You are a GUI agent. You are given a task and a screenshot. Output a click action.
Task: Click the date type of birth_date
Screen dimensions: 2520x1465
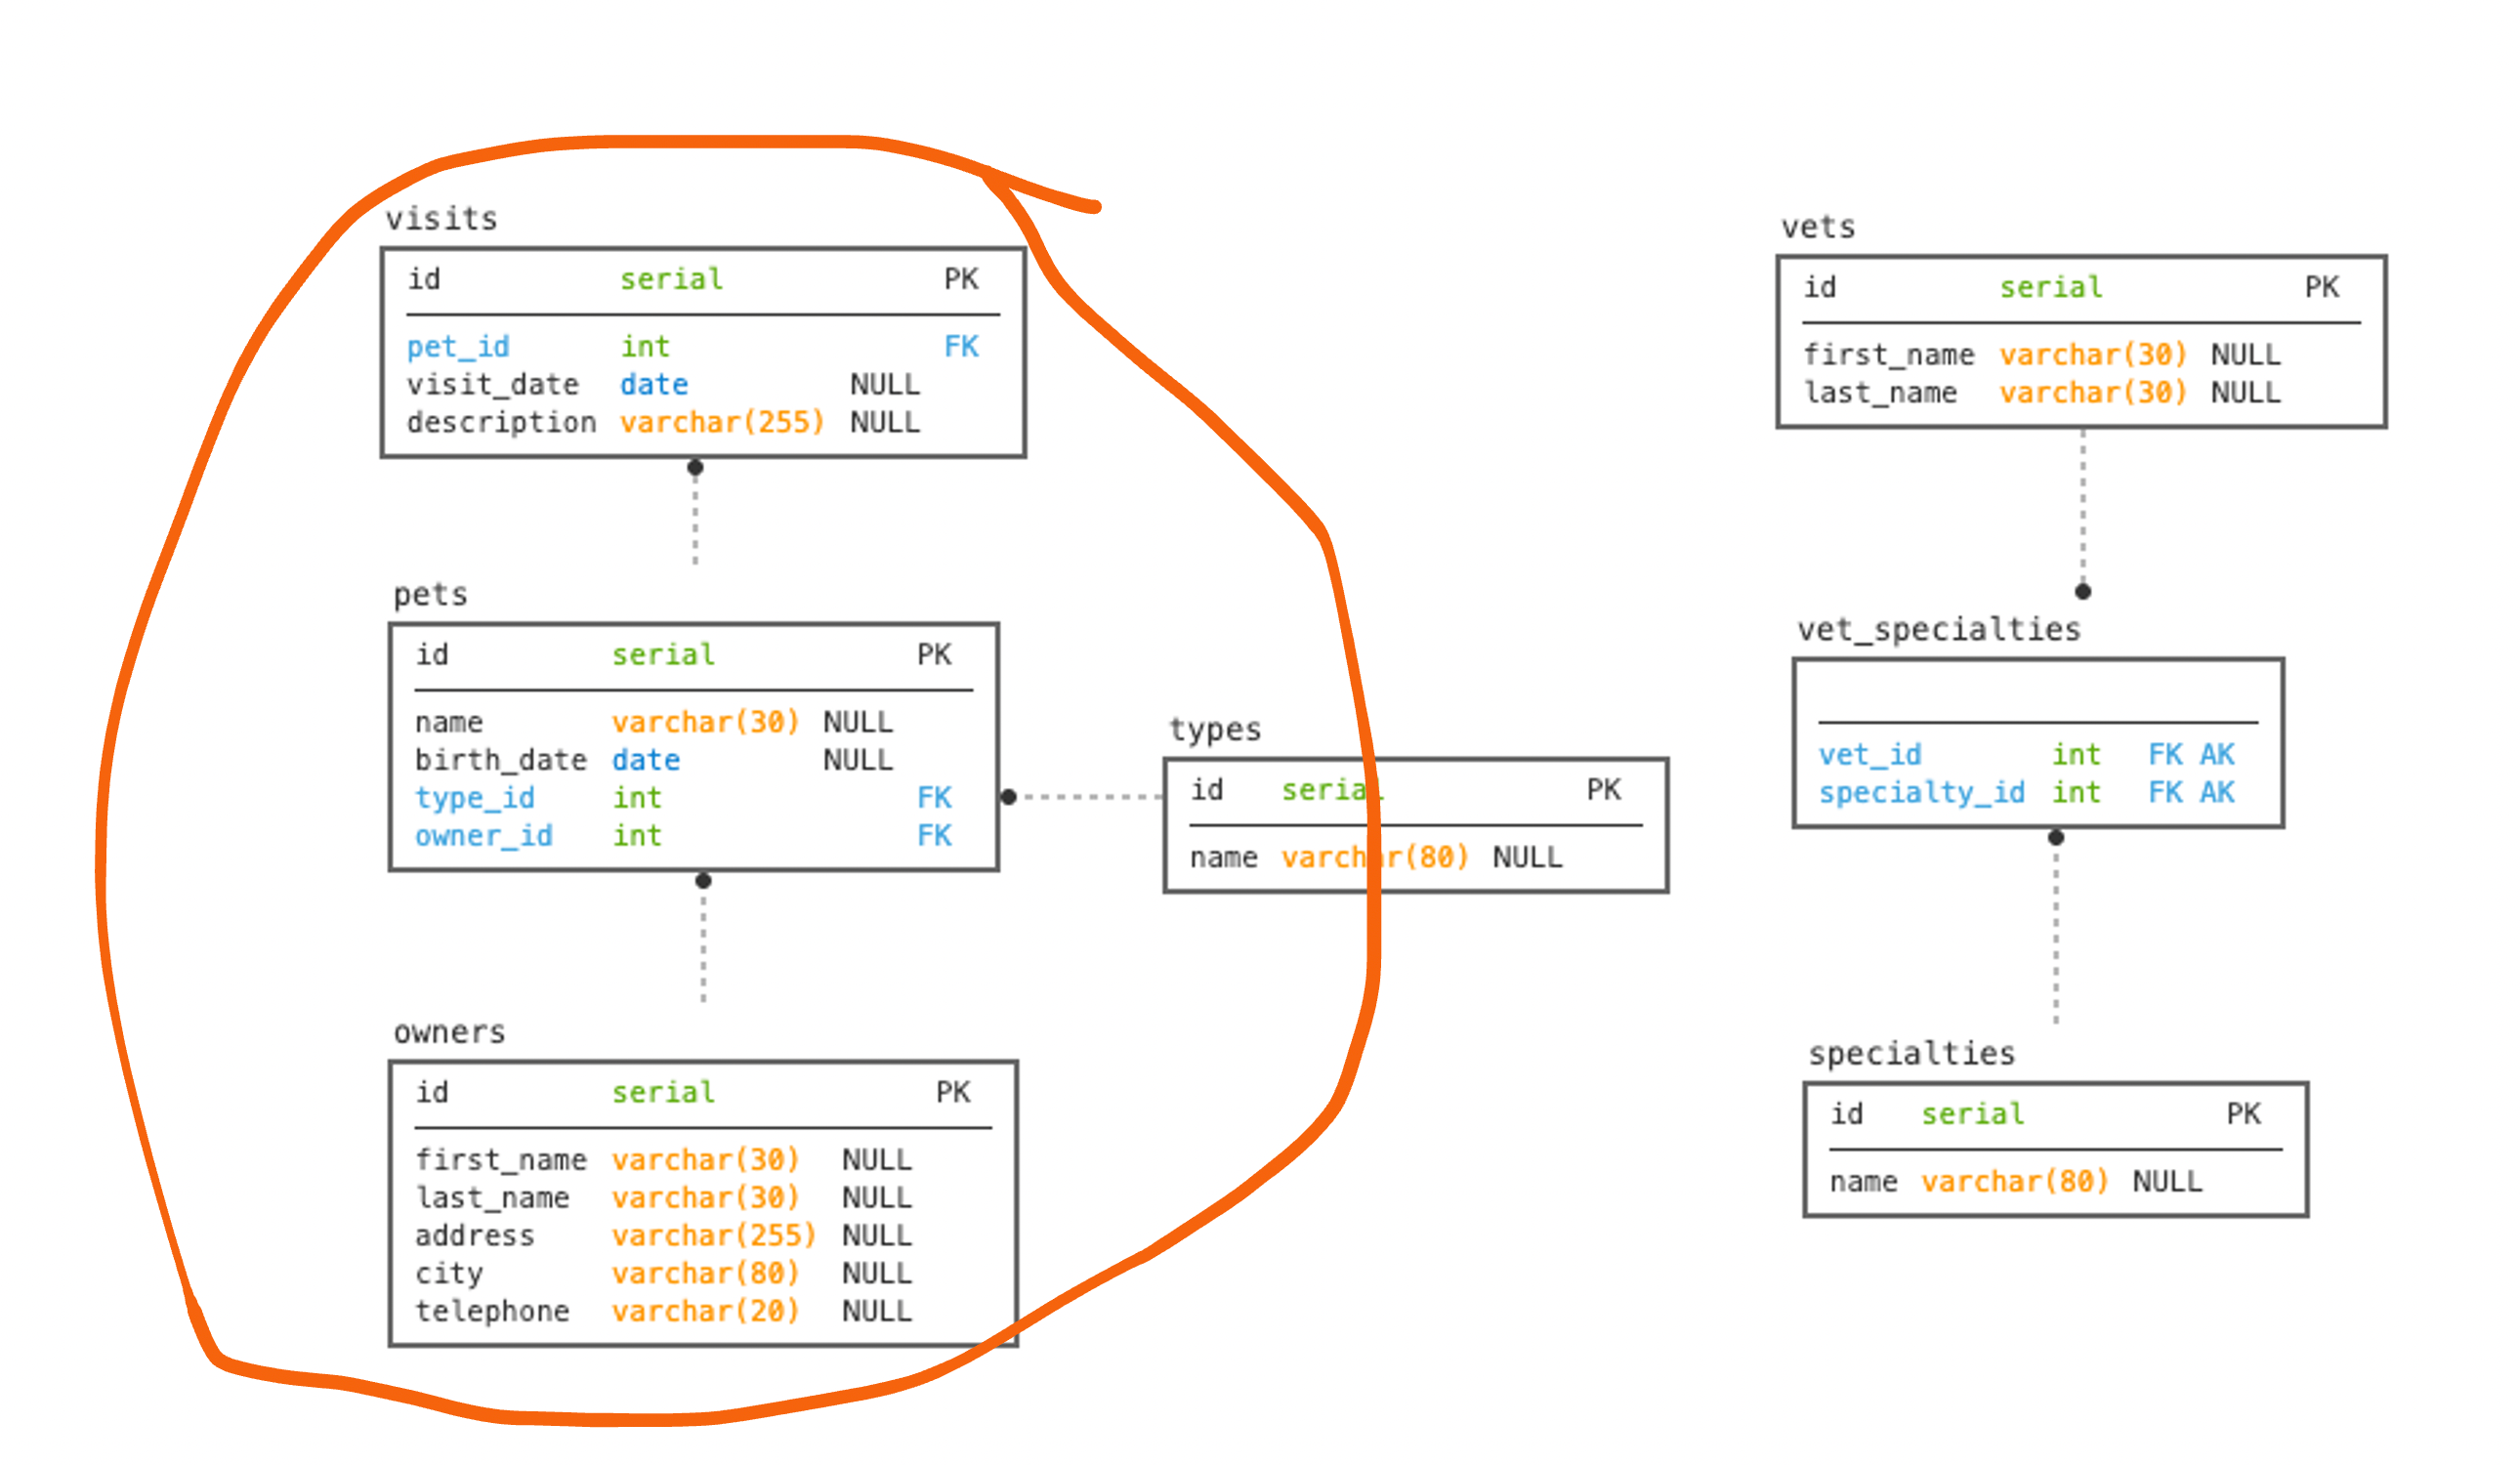(647, 761)
